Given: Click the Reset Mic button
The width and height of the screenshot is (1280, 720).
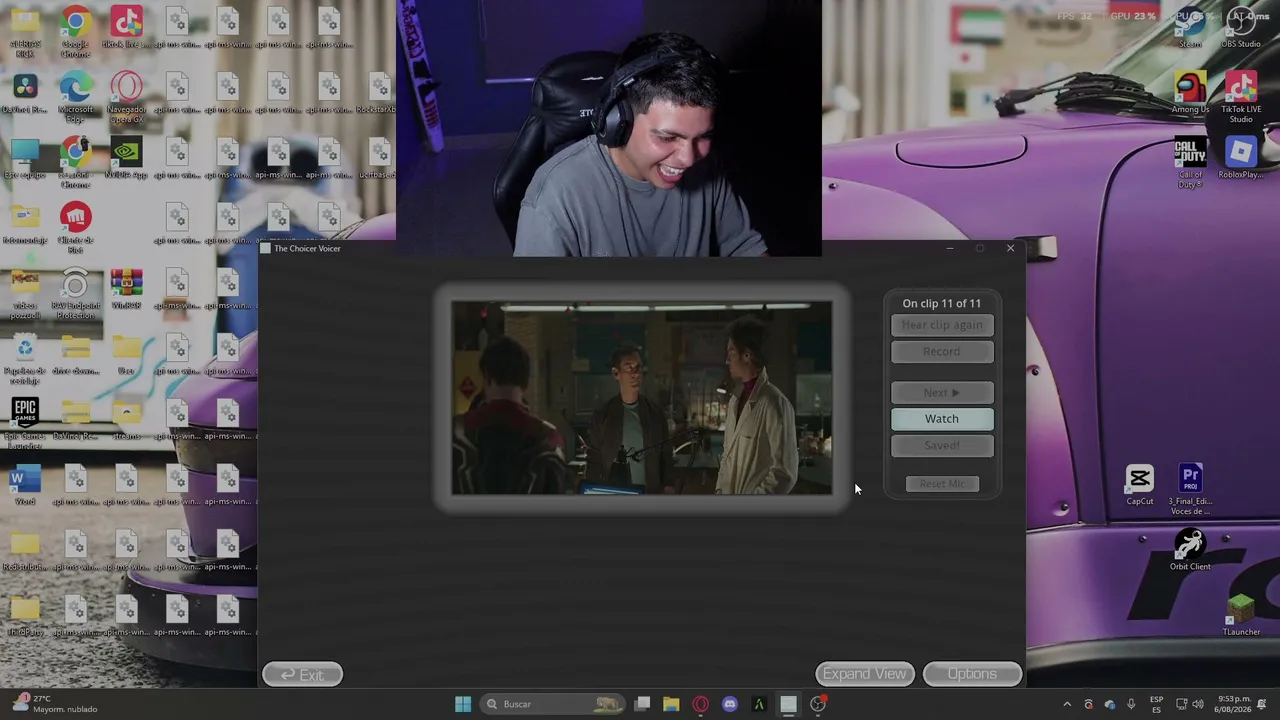Looking at the screenshot, I should 942,484.
